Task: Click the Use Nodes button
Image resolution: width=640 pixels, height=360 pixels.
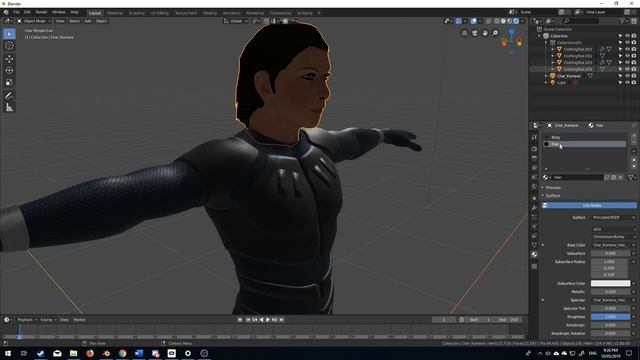Action: tap(589, 205)
